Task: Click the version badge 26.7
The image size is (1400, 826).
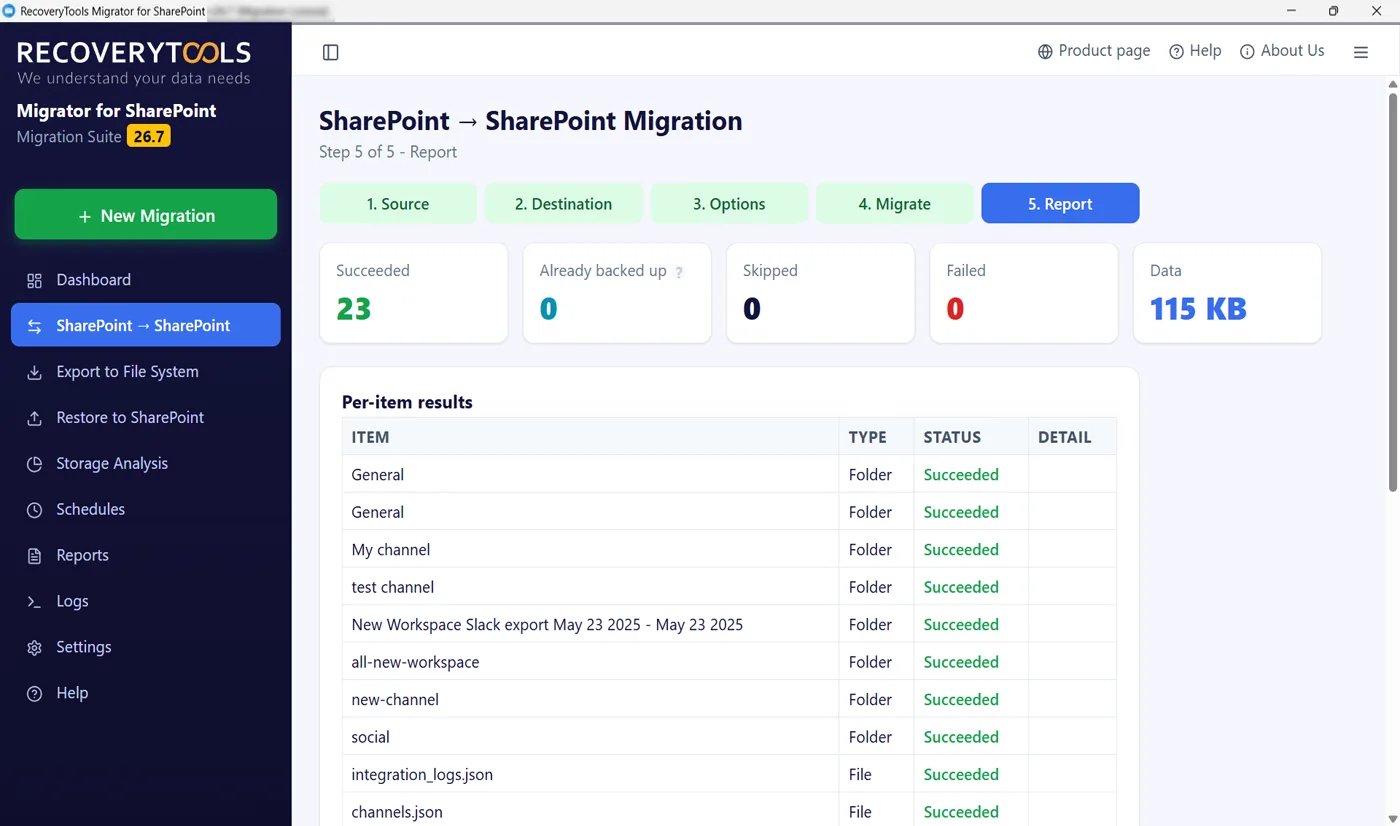Action: pos(149,136)
